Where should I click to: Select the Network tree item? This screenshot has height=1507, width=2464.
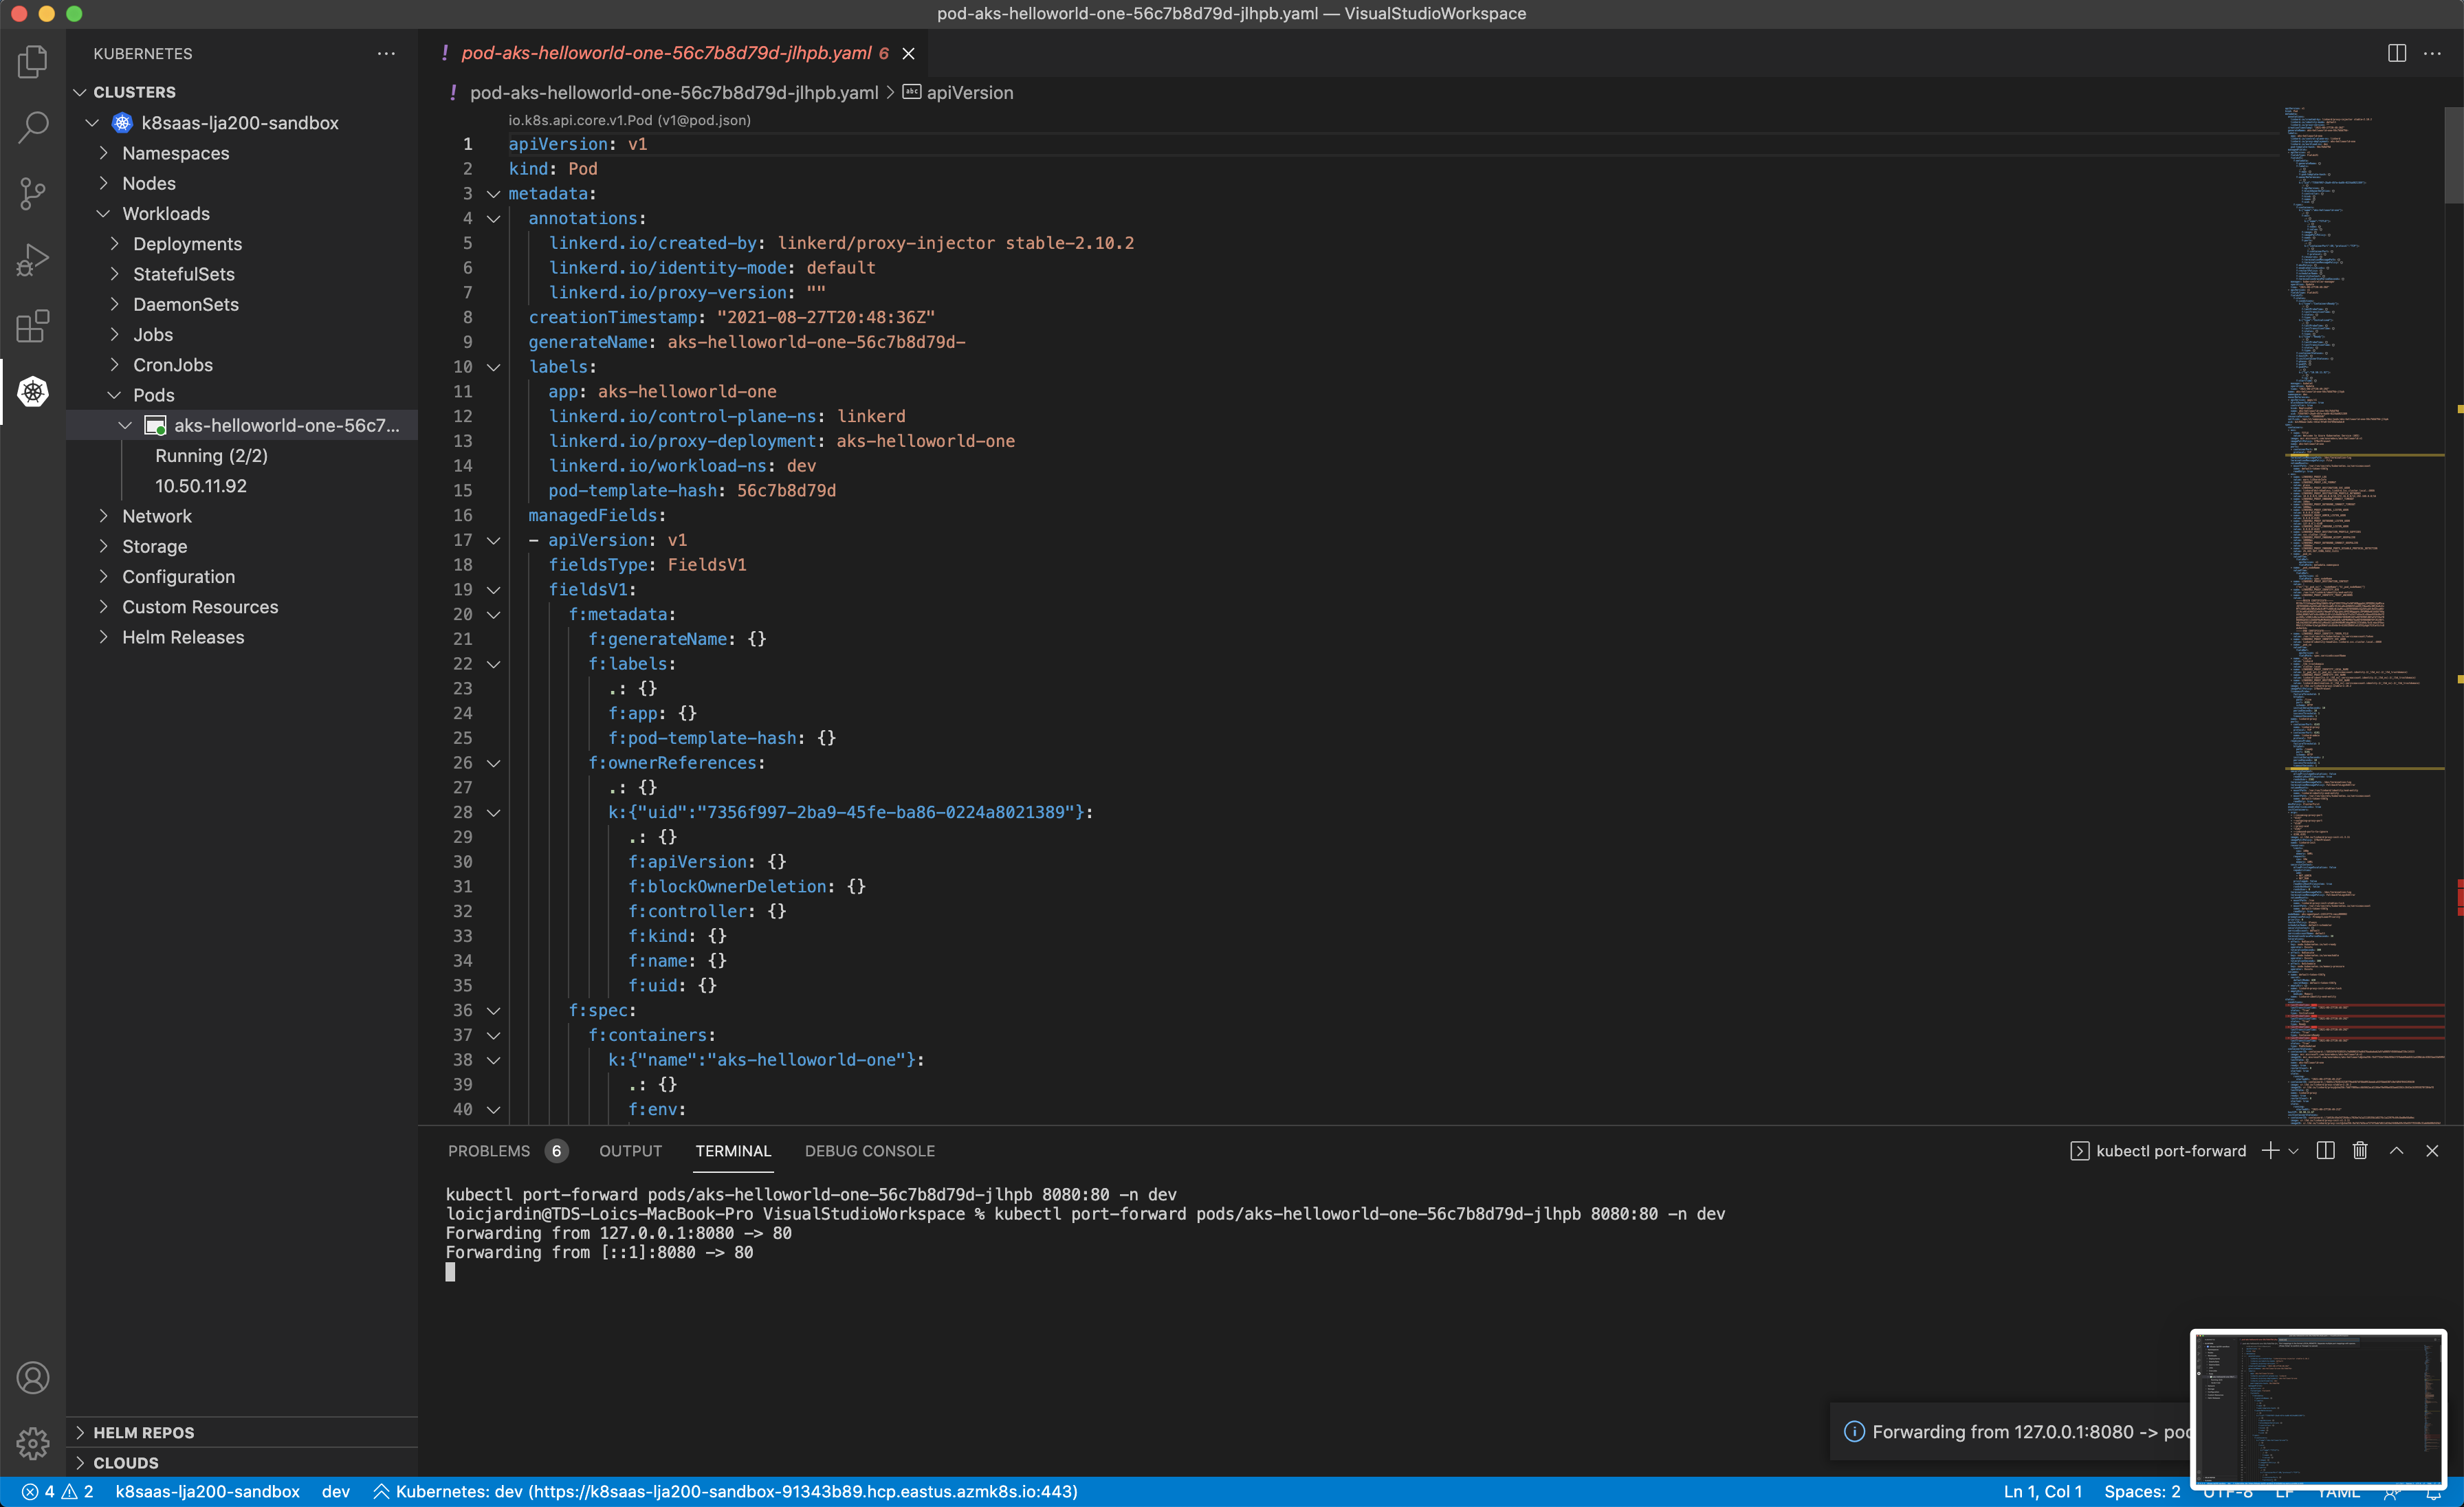pos(242,516)
